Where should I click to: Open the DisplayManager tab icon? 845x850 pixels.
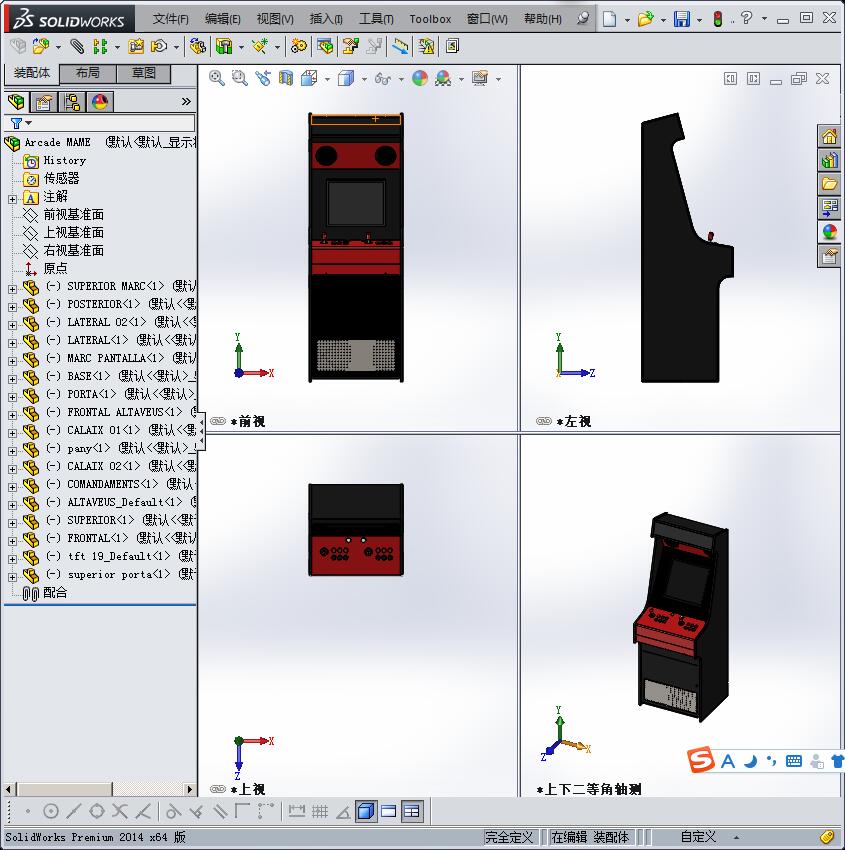pos(100,102)
